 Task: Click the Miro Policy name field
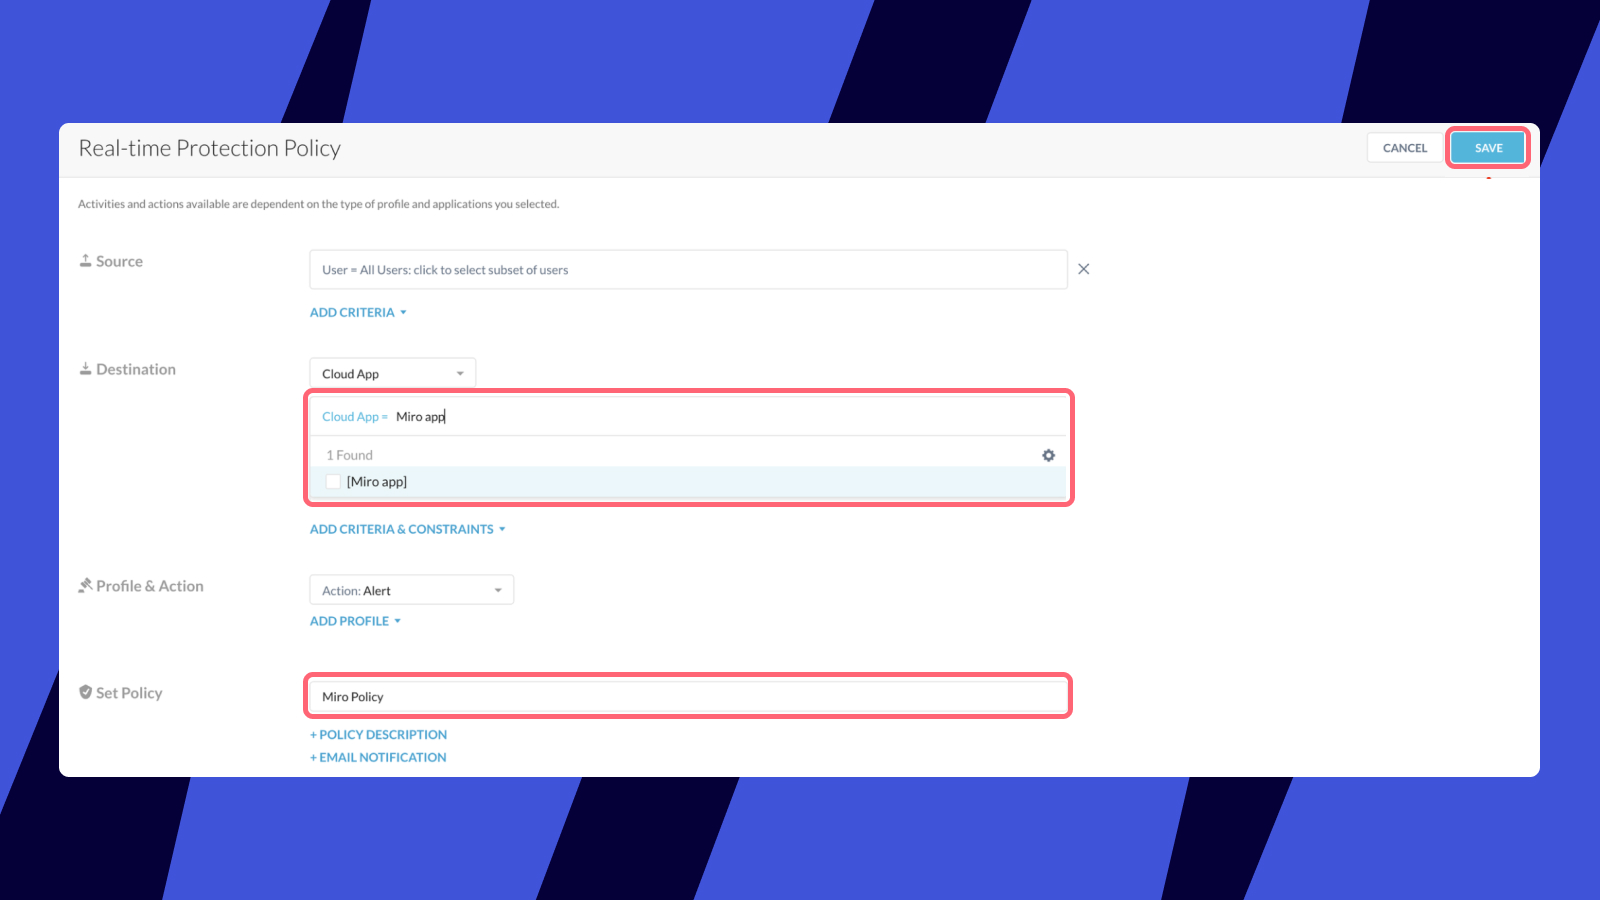[688, 696]
